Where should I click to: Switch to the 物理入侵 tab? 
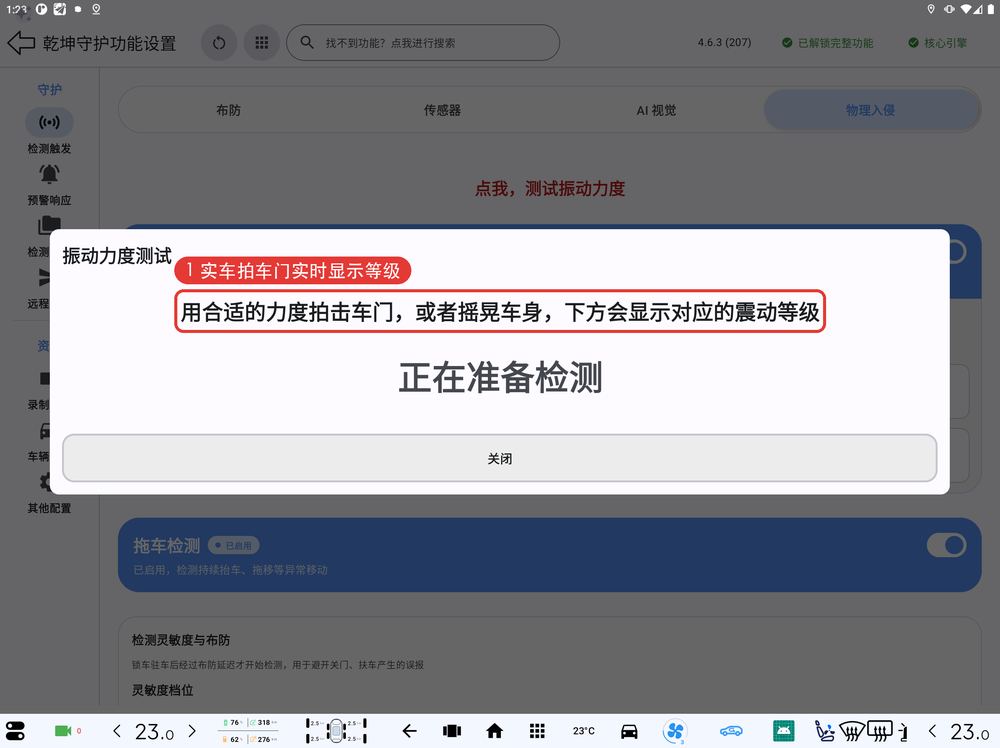click(x=871, y=110)
